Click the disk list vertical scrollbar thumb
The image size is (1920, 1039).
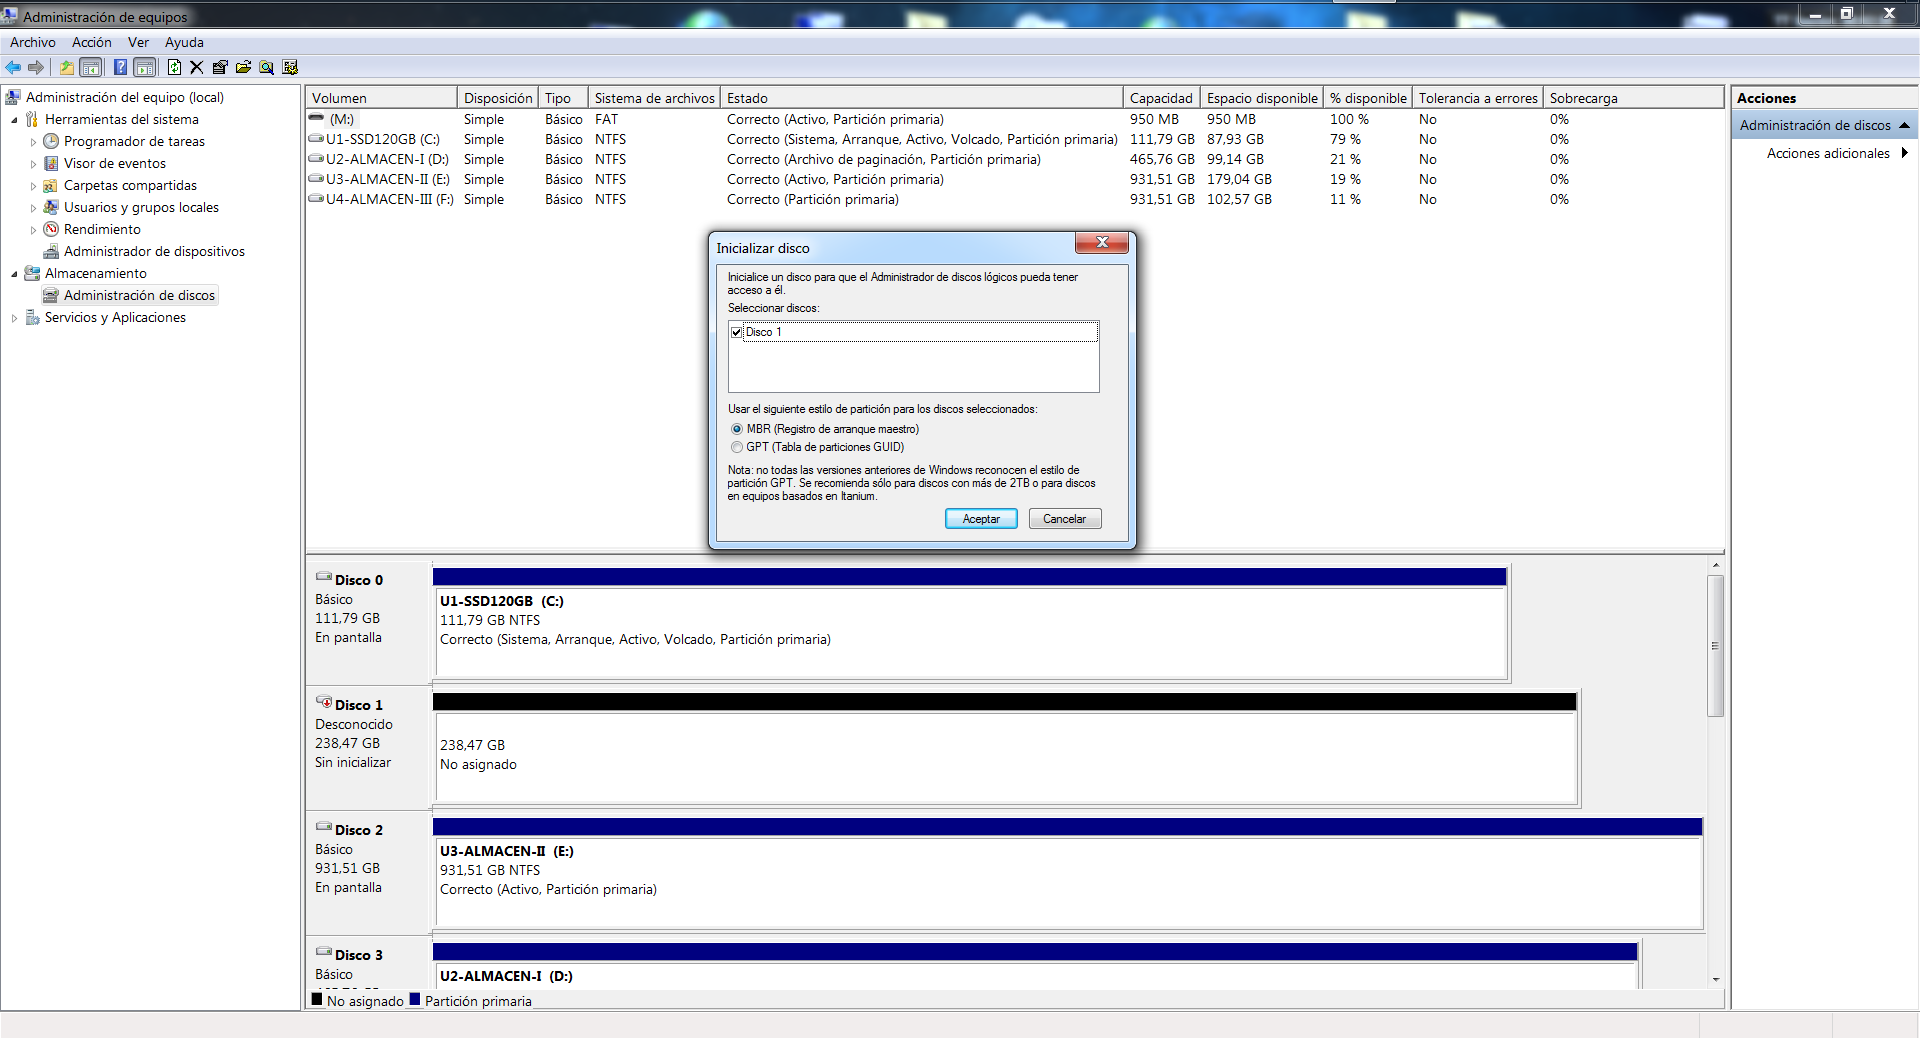pyautogui.click(x=1715, y=645)
